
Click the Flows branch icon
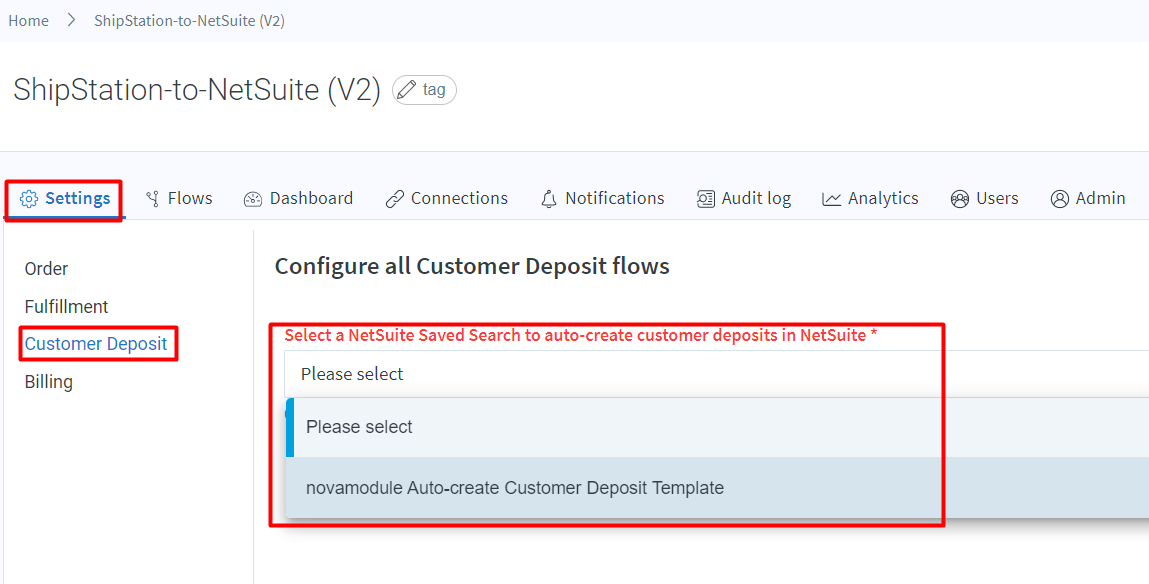152,199
